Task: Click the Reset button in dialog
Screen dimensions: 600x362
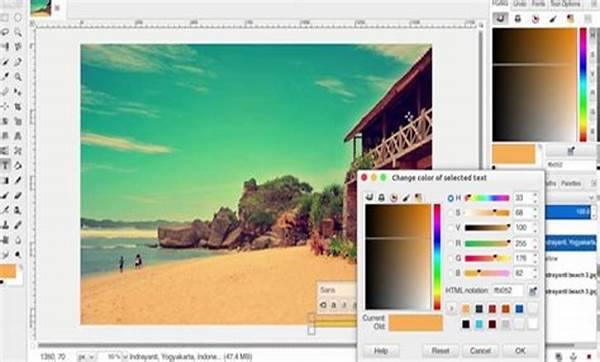Action: (440, 351)
